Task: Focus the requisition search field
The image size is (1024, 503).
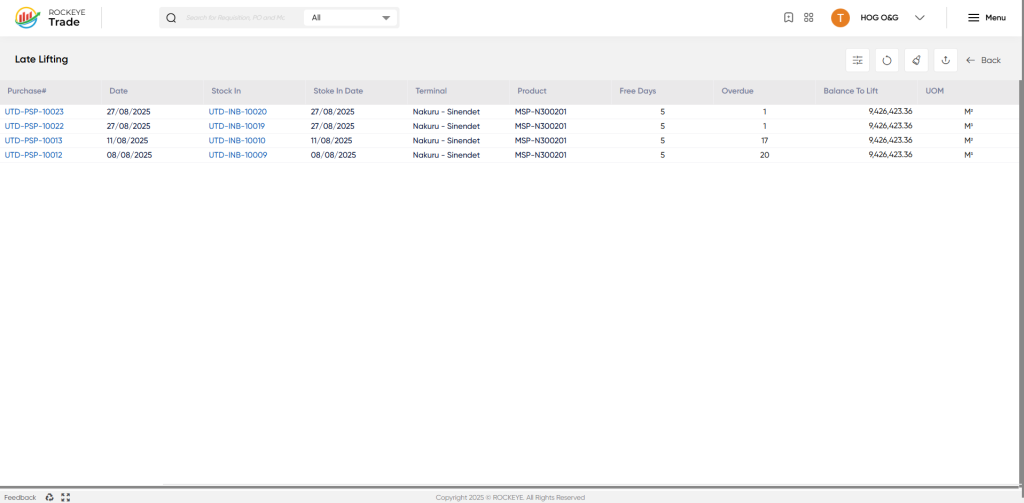Action: (x=236, y=18)
